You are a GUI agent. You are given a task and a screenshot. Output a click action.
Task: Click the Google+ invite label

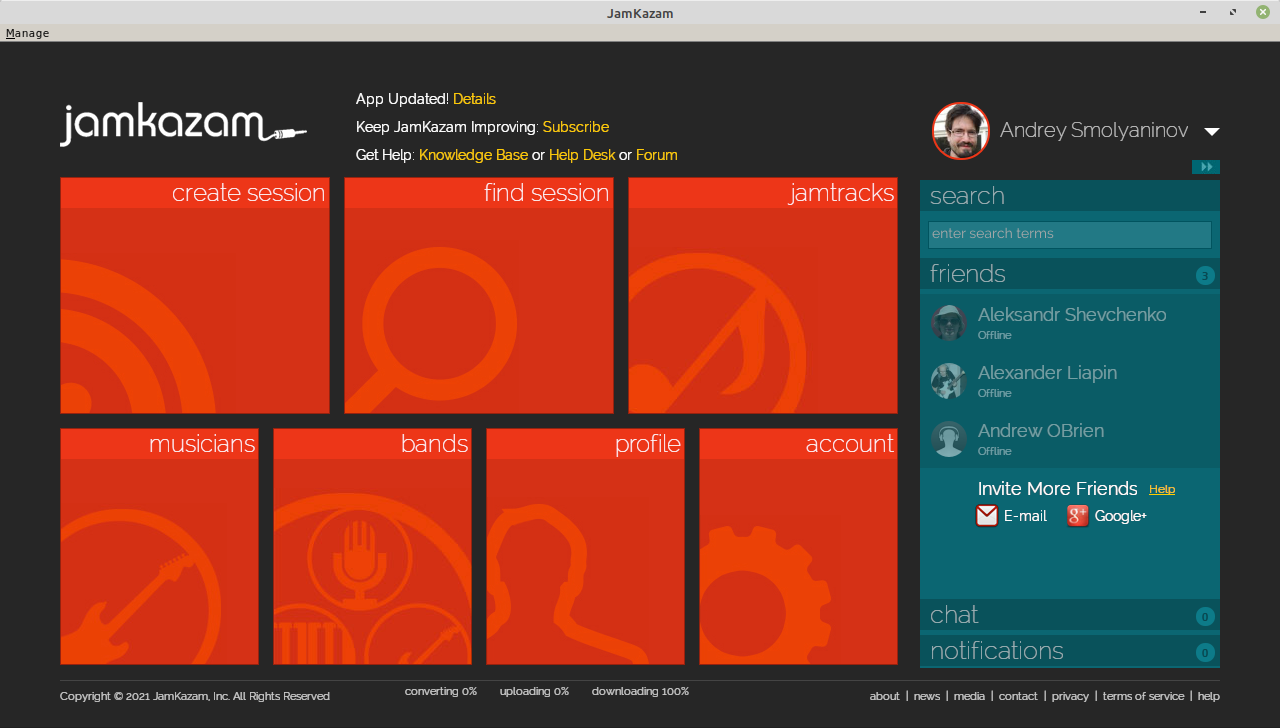[1121, 516]
